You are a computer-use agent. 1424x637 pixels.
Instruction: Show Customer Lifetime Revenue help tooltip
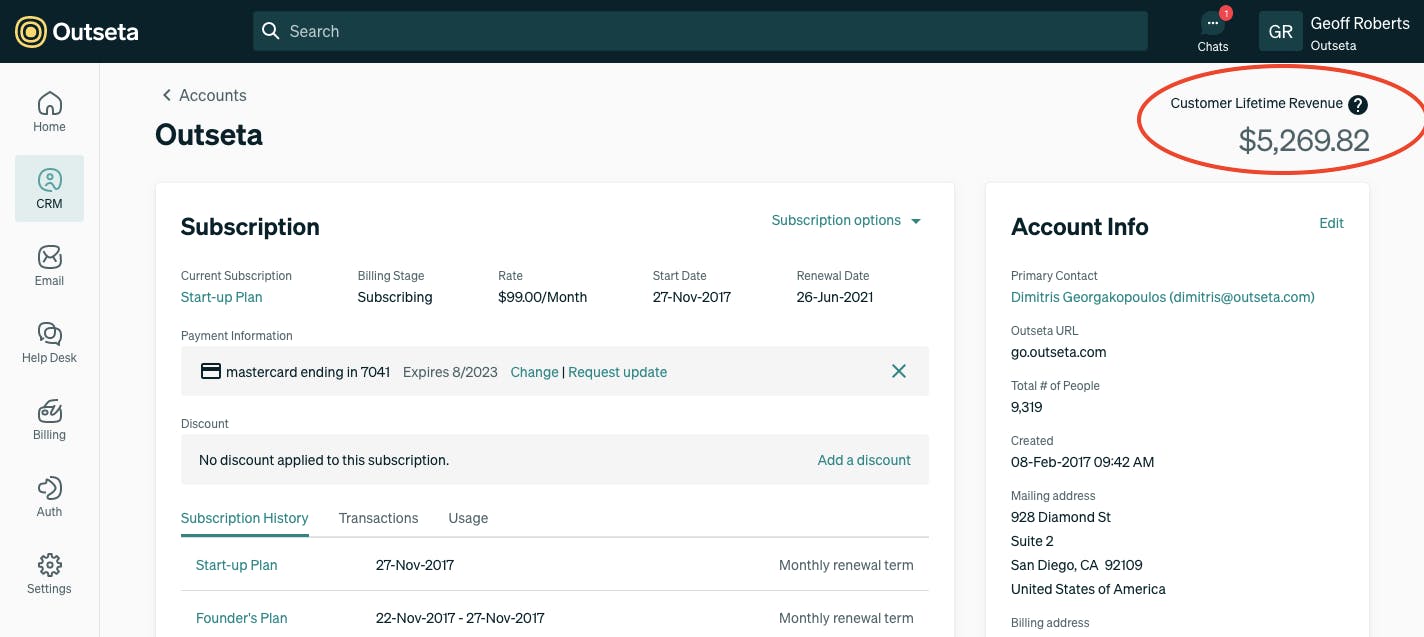1357,104
